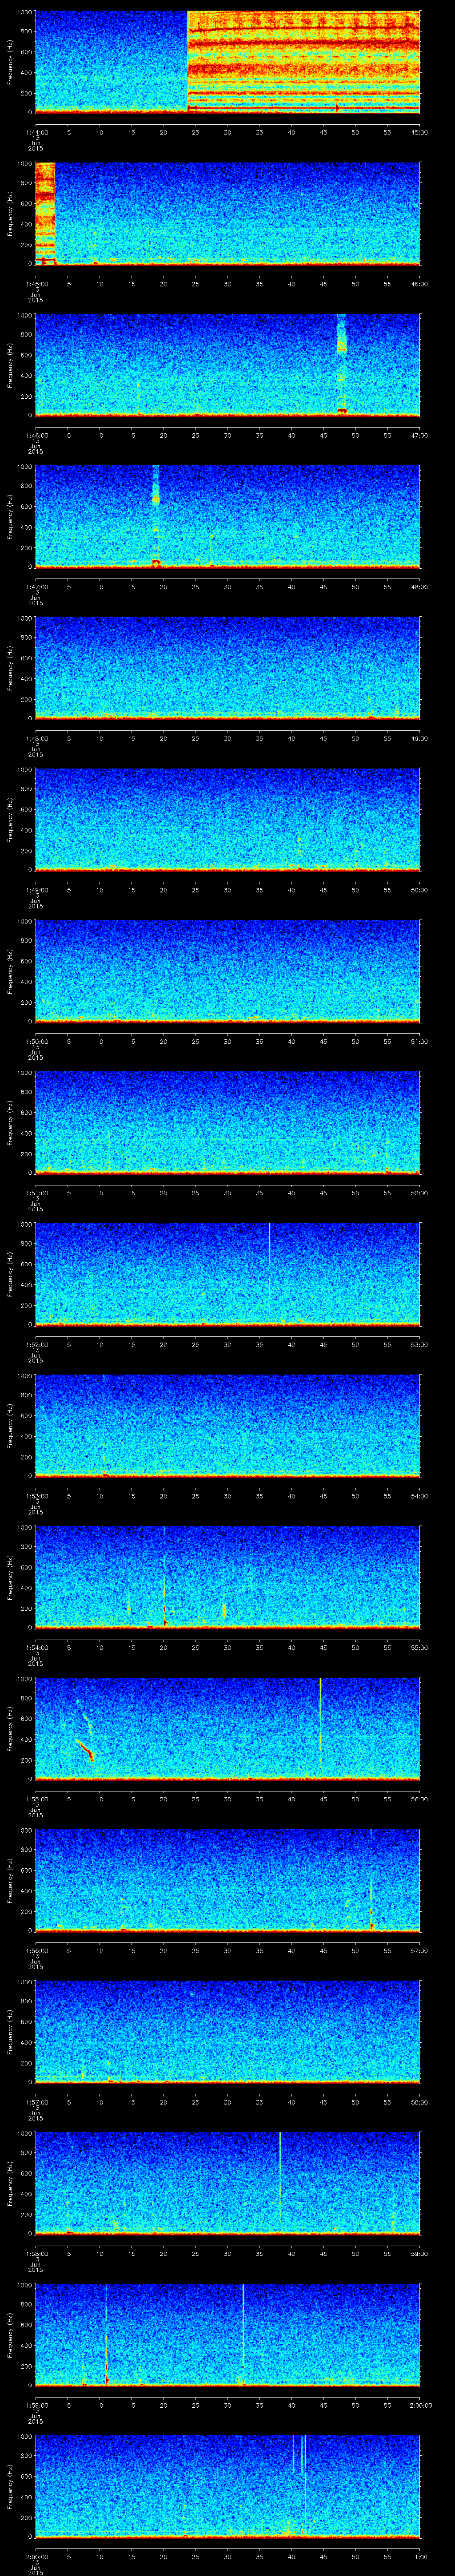Click the 53:00 end time label
The image size is (455, 2576).
coord(419,1344)
